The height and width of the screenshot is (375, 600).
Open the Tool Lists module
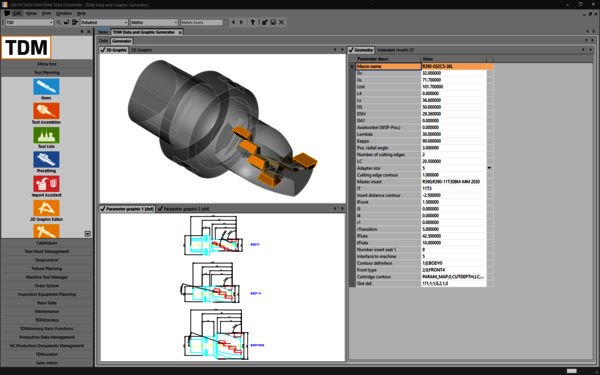click(46, 135)
